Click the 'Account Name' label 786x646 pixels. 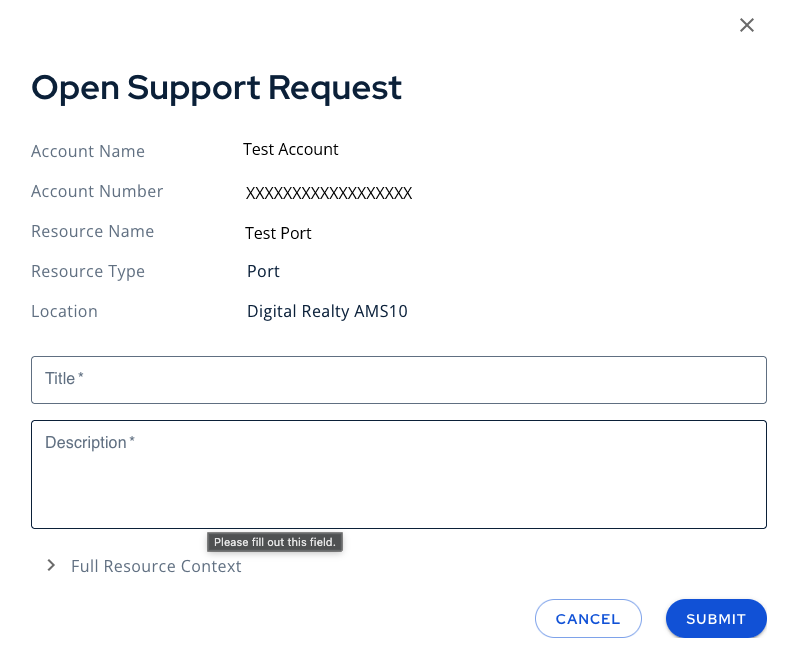coord(88,151)
